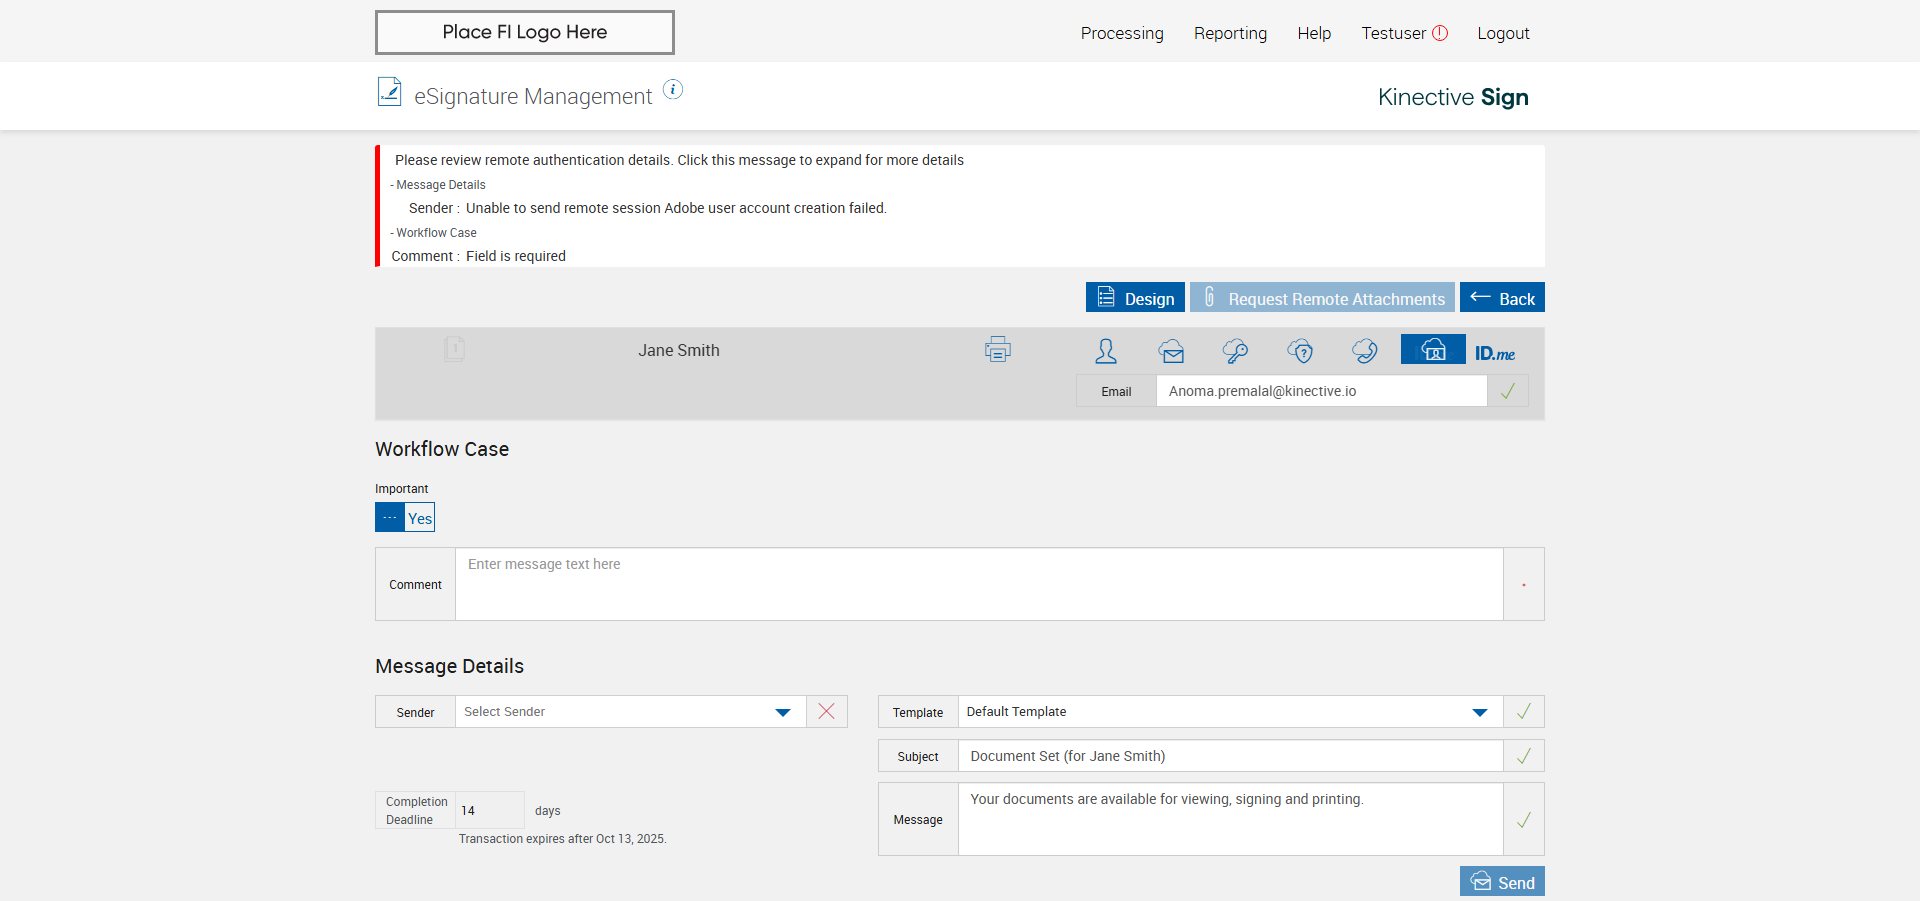The width and height of the screenshot is (1920, 901).
Task: Click the required indicator beside Comment field
Action: pos(1524,585)
